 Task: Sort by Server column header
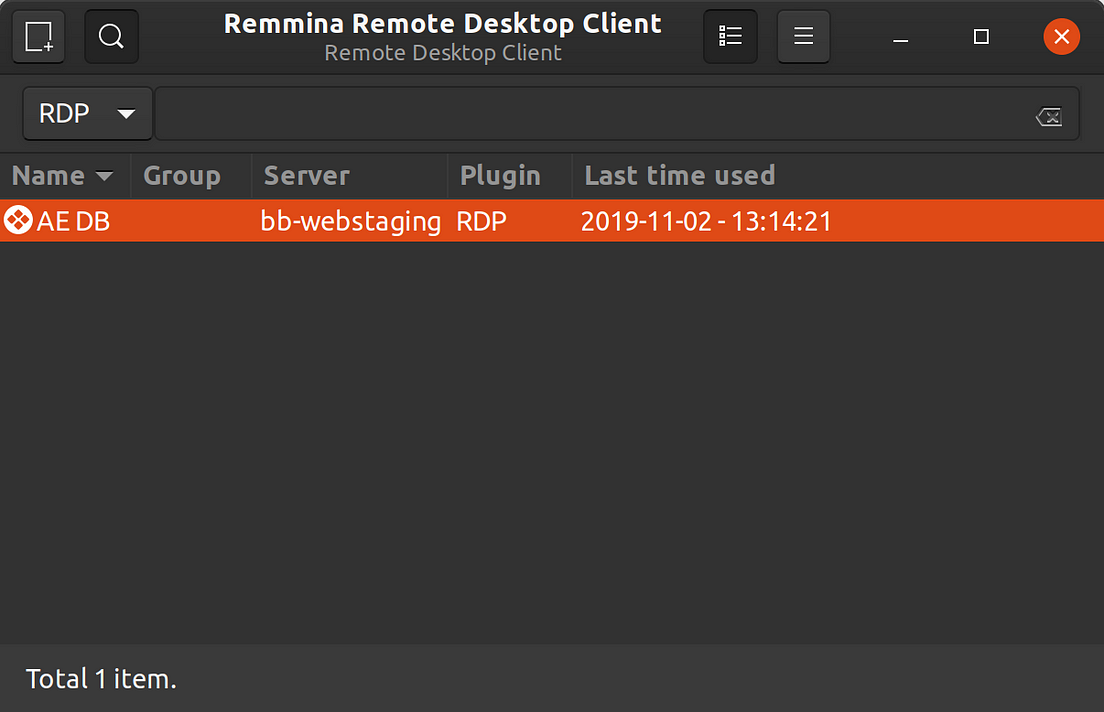(349, 175)
